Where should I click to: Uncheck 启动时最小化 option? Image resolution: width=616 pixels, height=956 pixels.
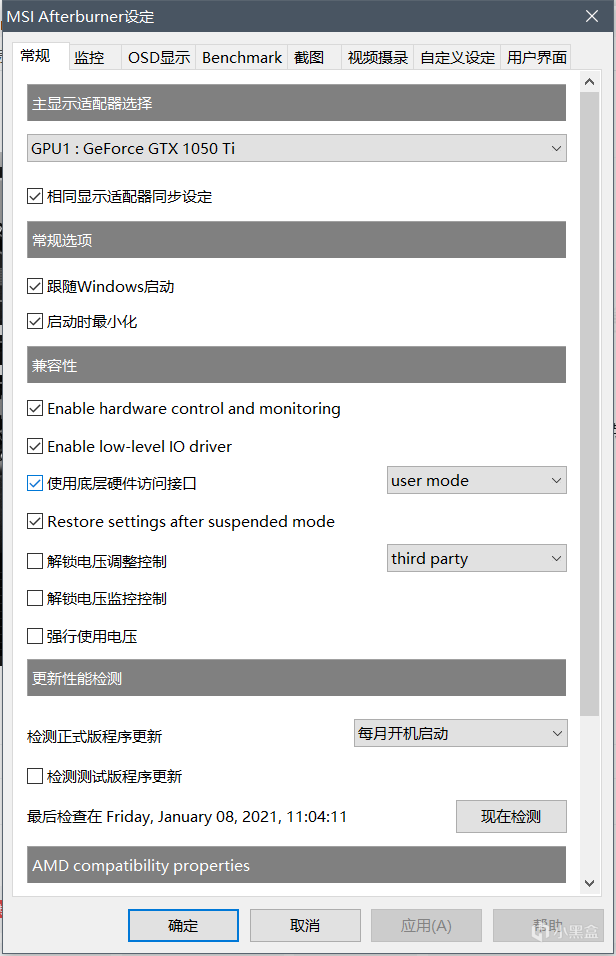pyautogui.click(x=36, y=323)
